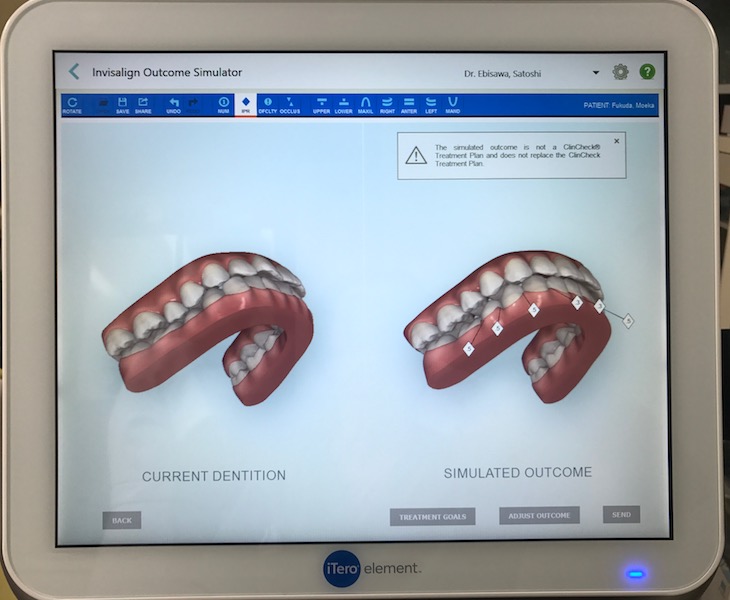Save the simulation with the Save icon

tap(122, 105)
